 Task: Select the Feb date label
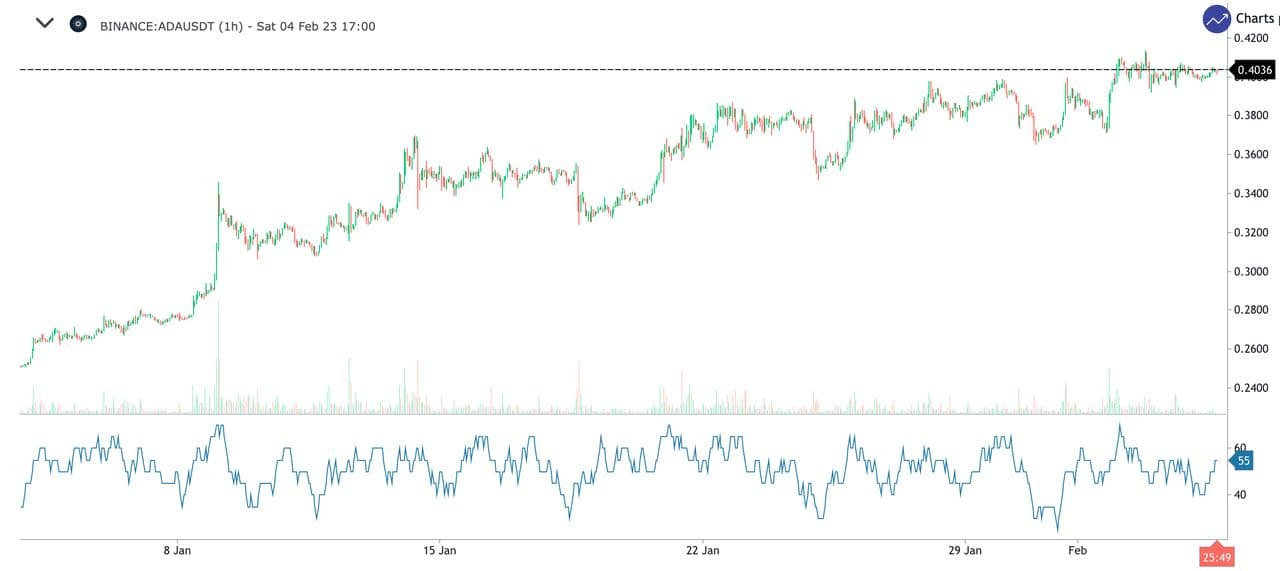click(1077, 550)
